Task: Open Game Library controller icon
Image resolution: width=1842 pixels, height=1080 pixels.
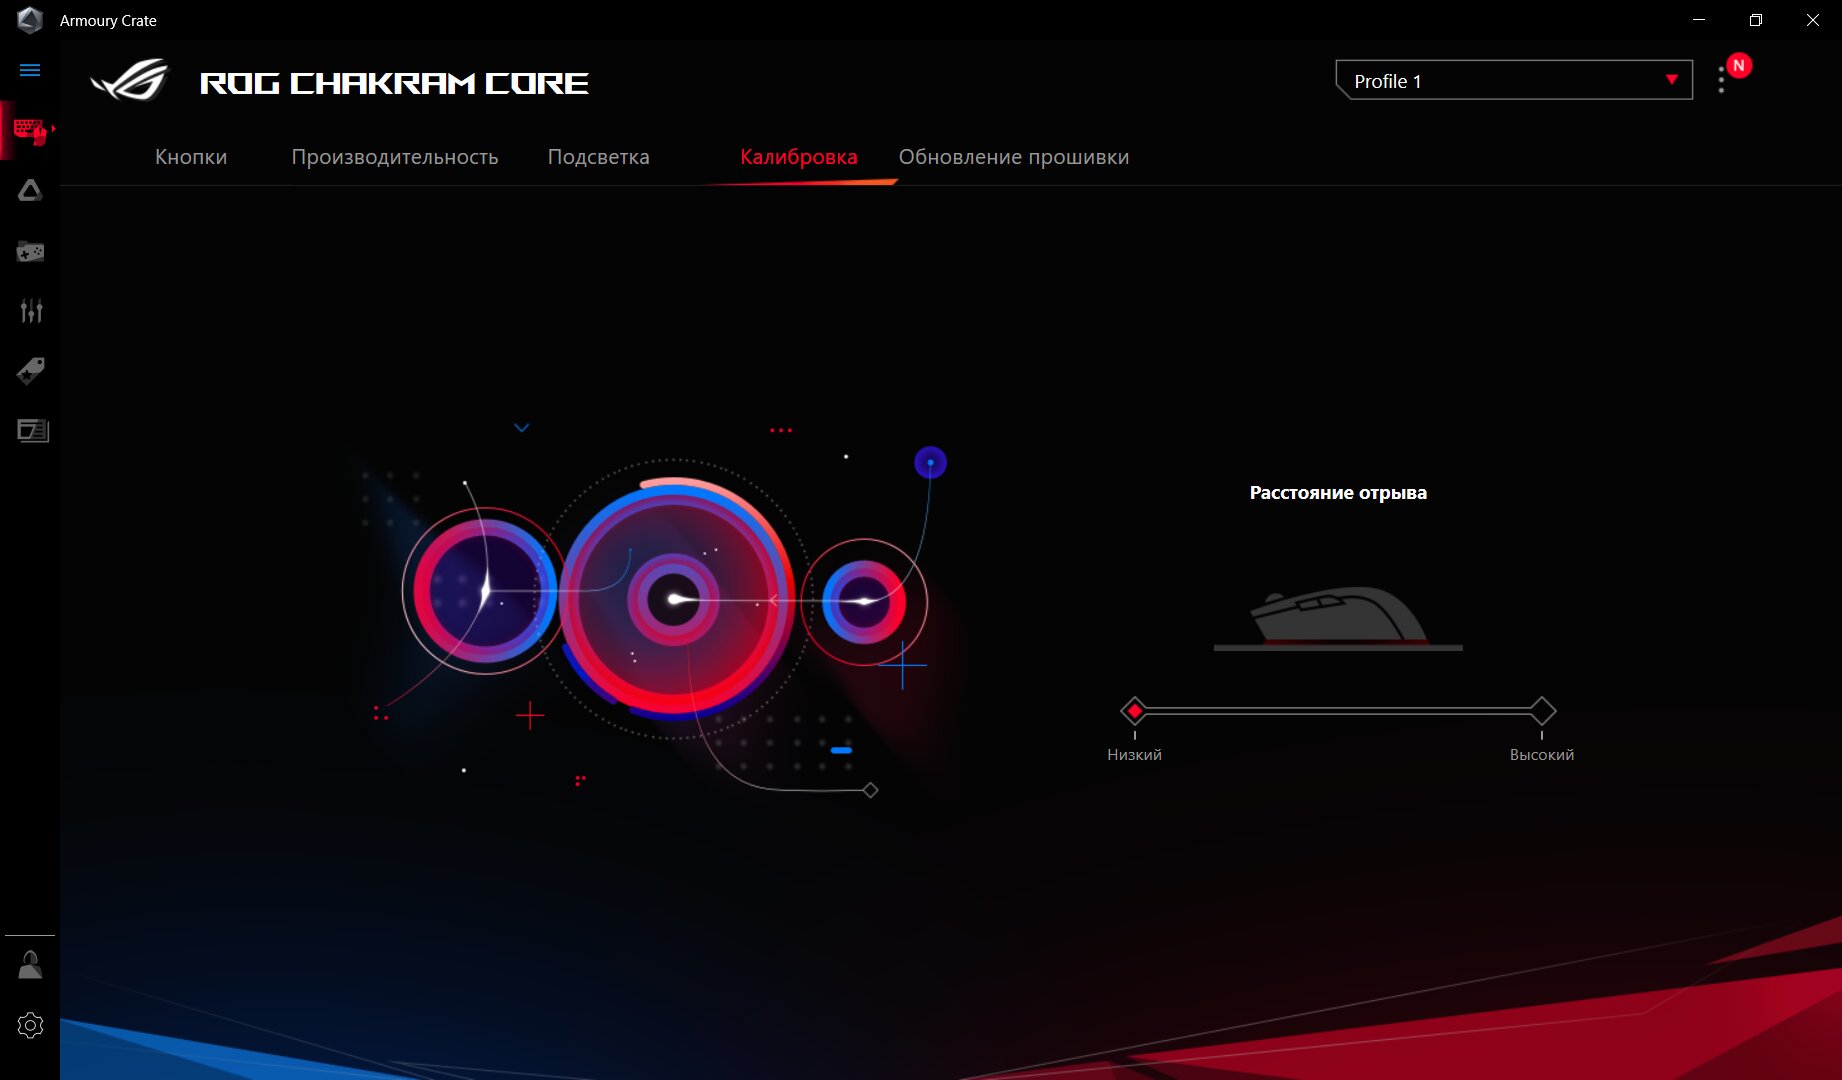Action: [x=30, y=251]
